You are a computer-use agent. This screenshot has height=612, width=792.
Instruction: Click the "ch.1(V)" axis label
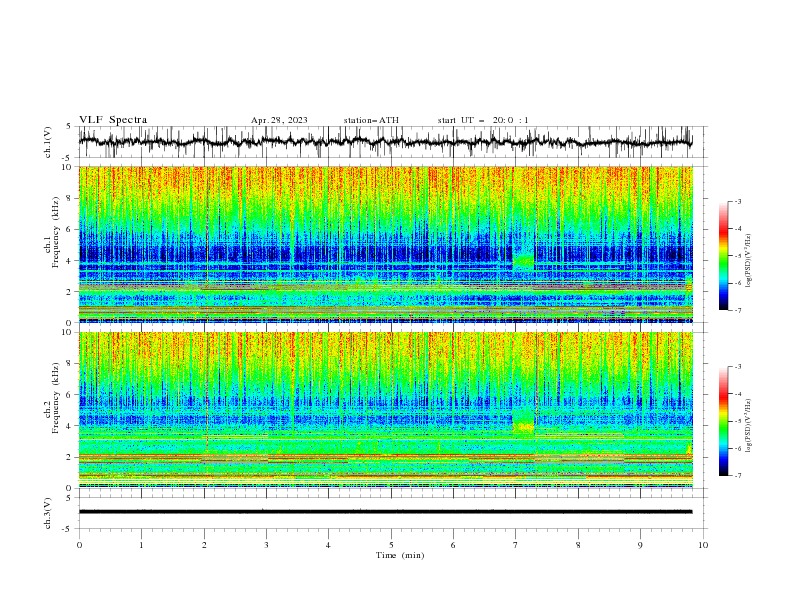click(48, 142)
